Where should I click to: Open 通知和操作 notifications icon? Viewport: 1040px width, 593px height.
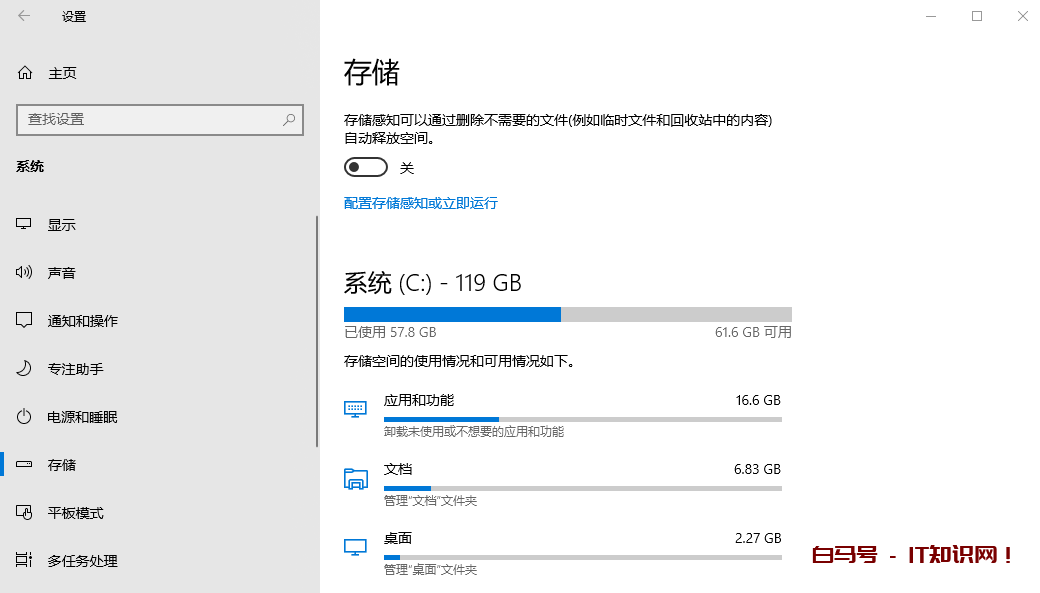coord(25,321)
